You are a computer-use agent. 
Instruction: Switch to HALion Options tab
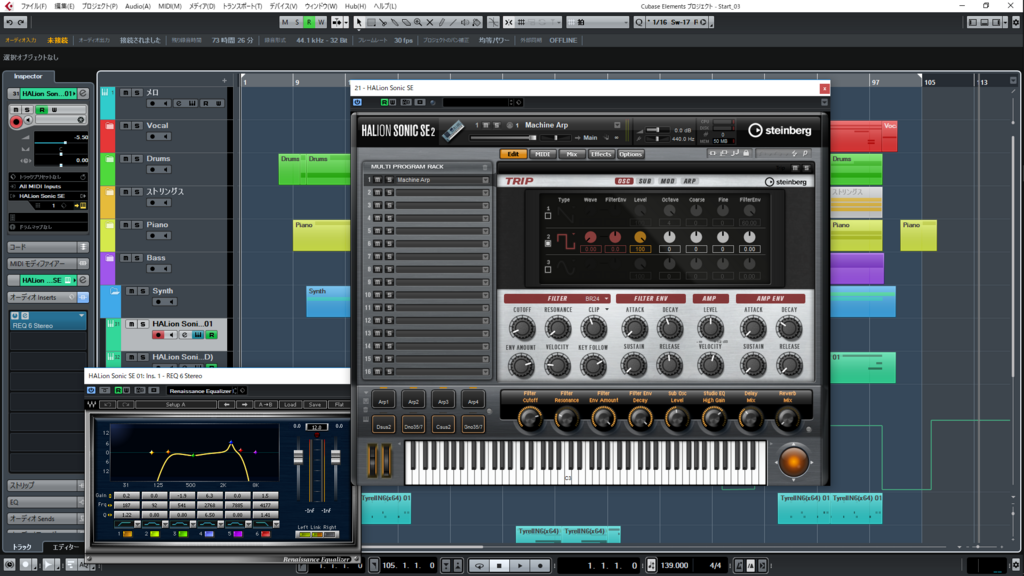pos(630,154)
